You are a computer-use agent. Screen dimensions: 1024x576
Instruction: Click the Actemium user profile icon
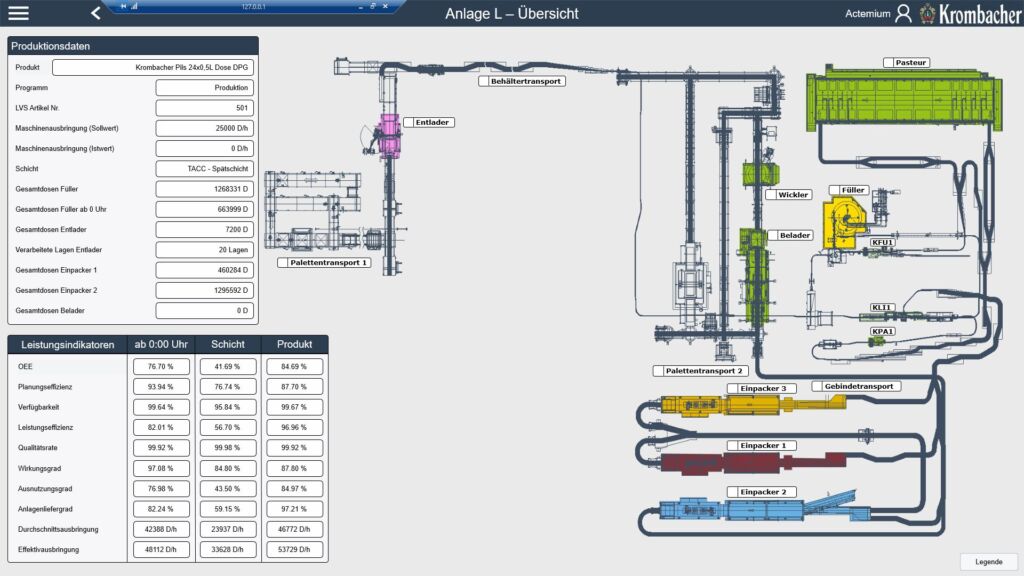click(905, 13)
